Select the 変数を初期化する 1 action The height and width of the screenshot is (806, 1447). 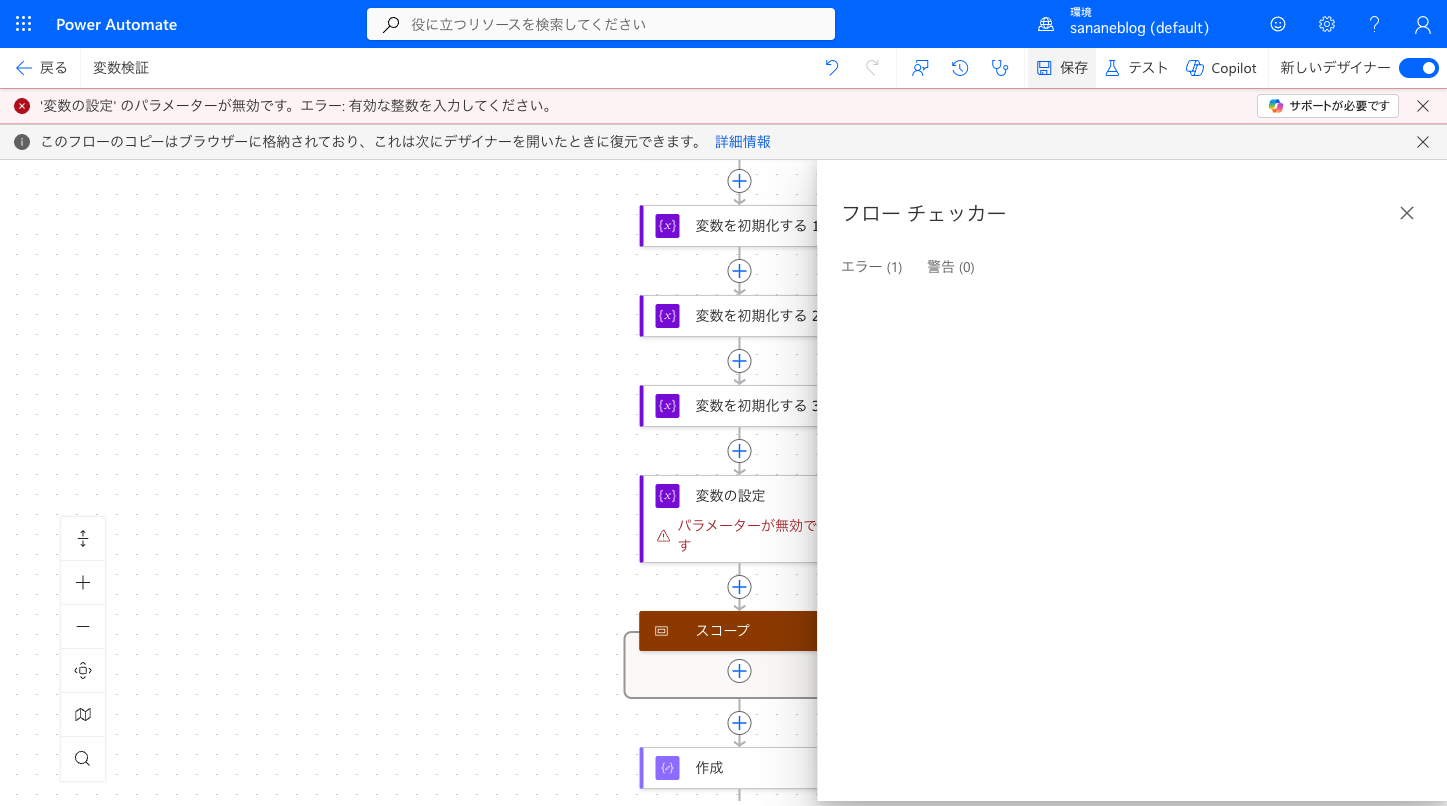pyautogui.click(x=729, y=225)
